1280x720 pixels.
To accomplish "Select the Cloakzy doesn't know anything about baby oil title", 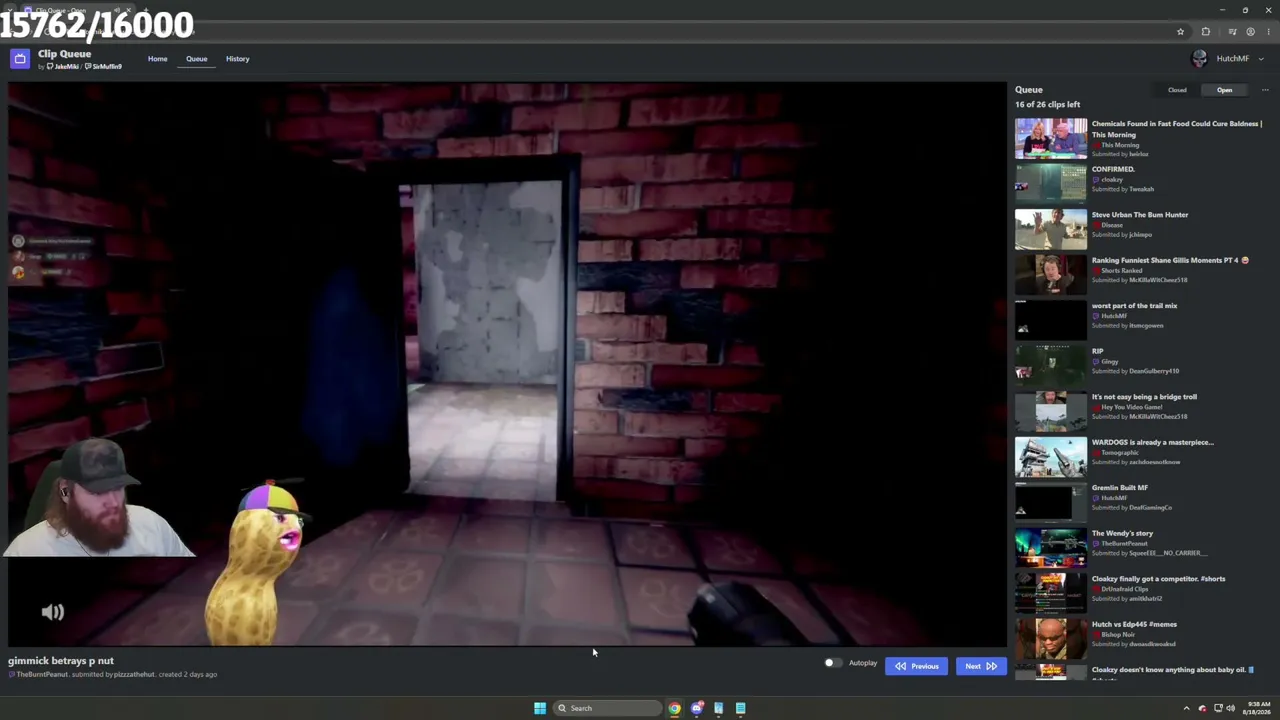I will (1172, 670).
